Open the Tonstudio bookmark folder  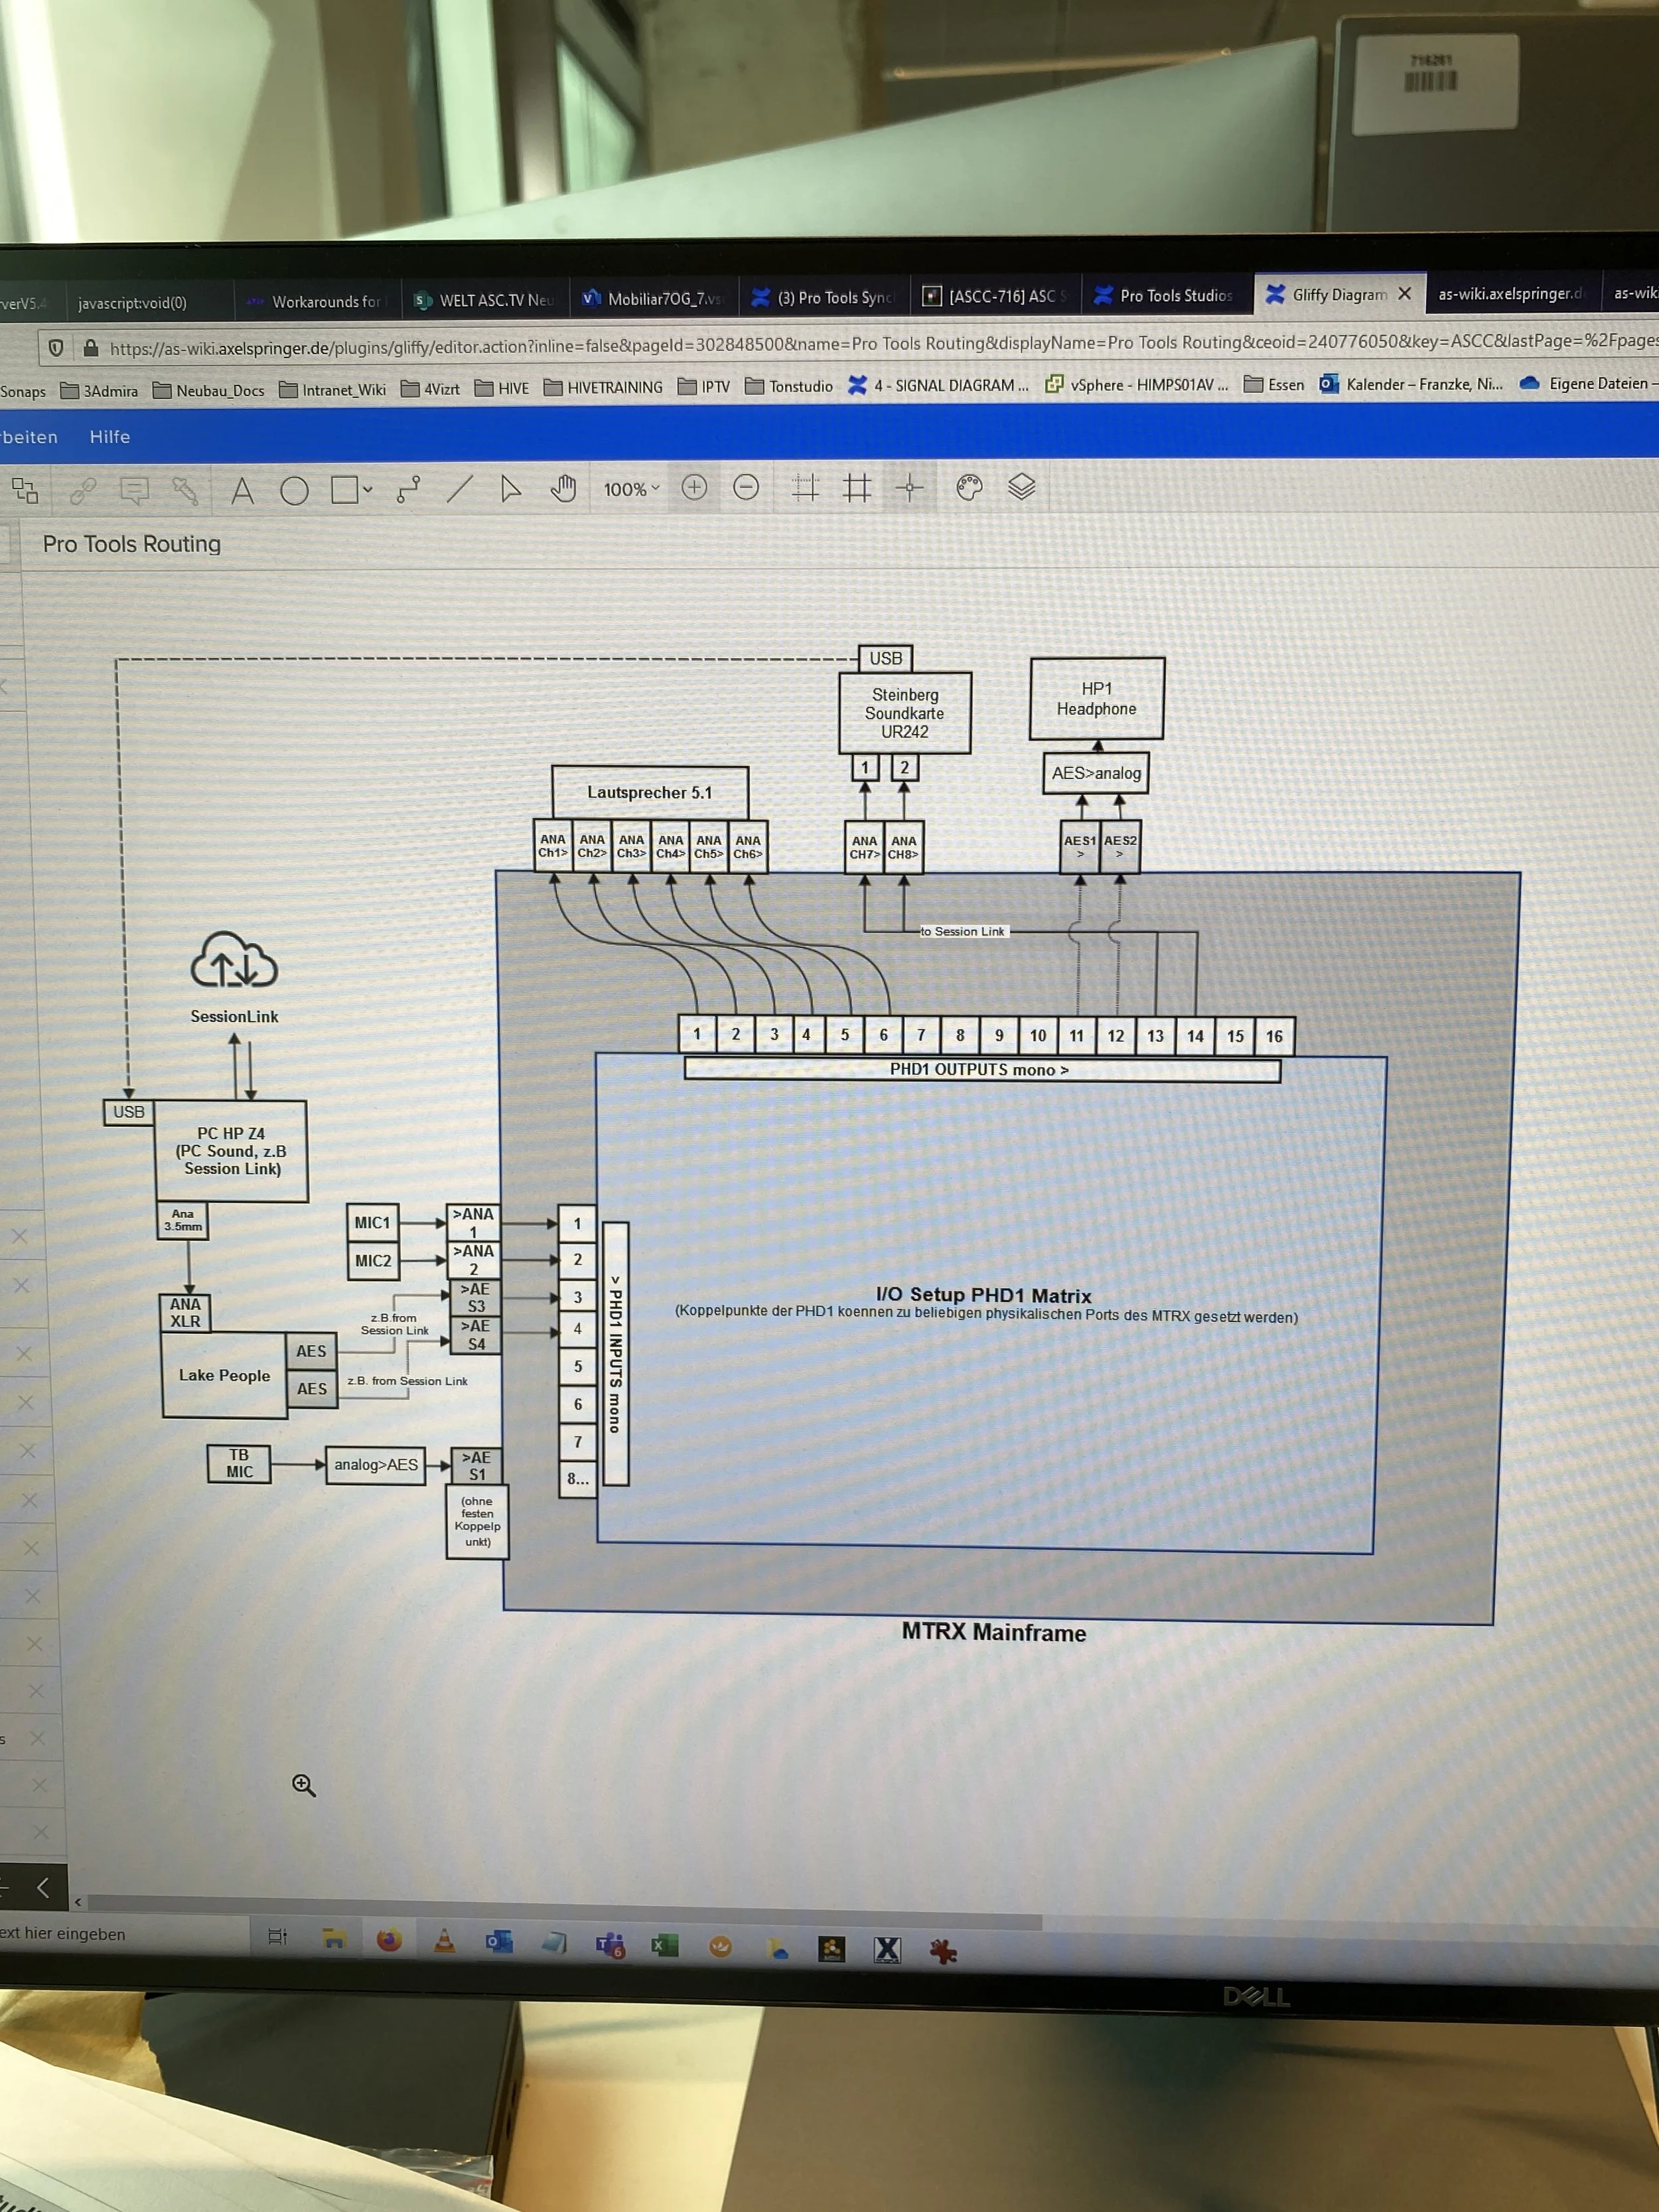(789, 386)
